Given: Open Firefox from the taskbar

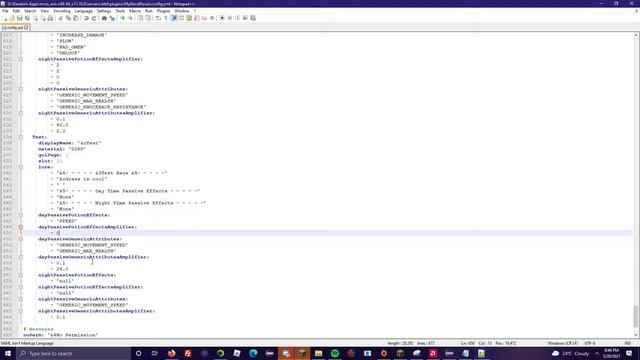Looking at the screenshot, I should point(171,353).
